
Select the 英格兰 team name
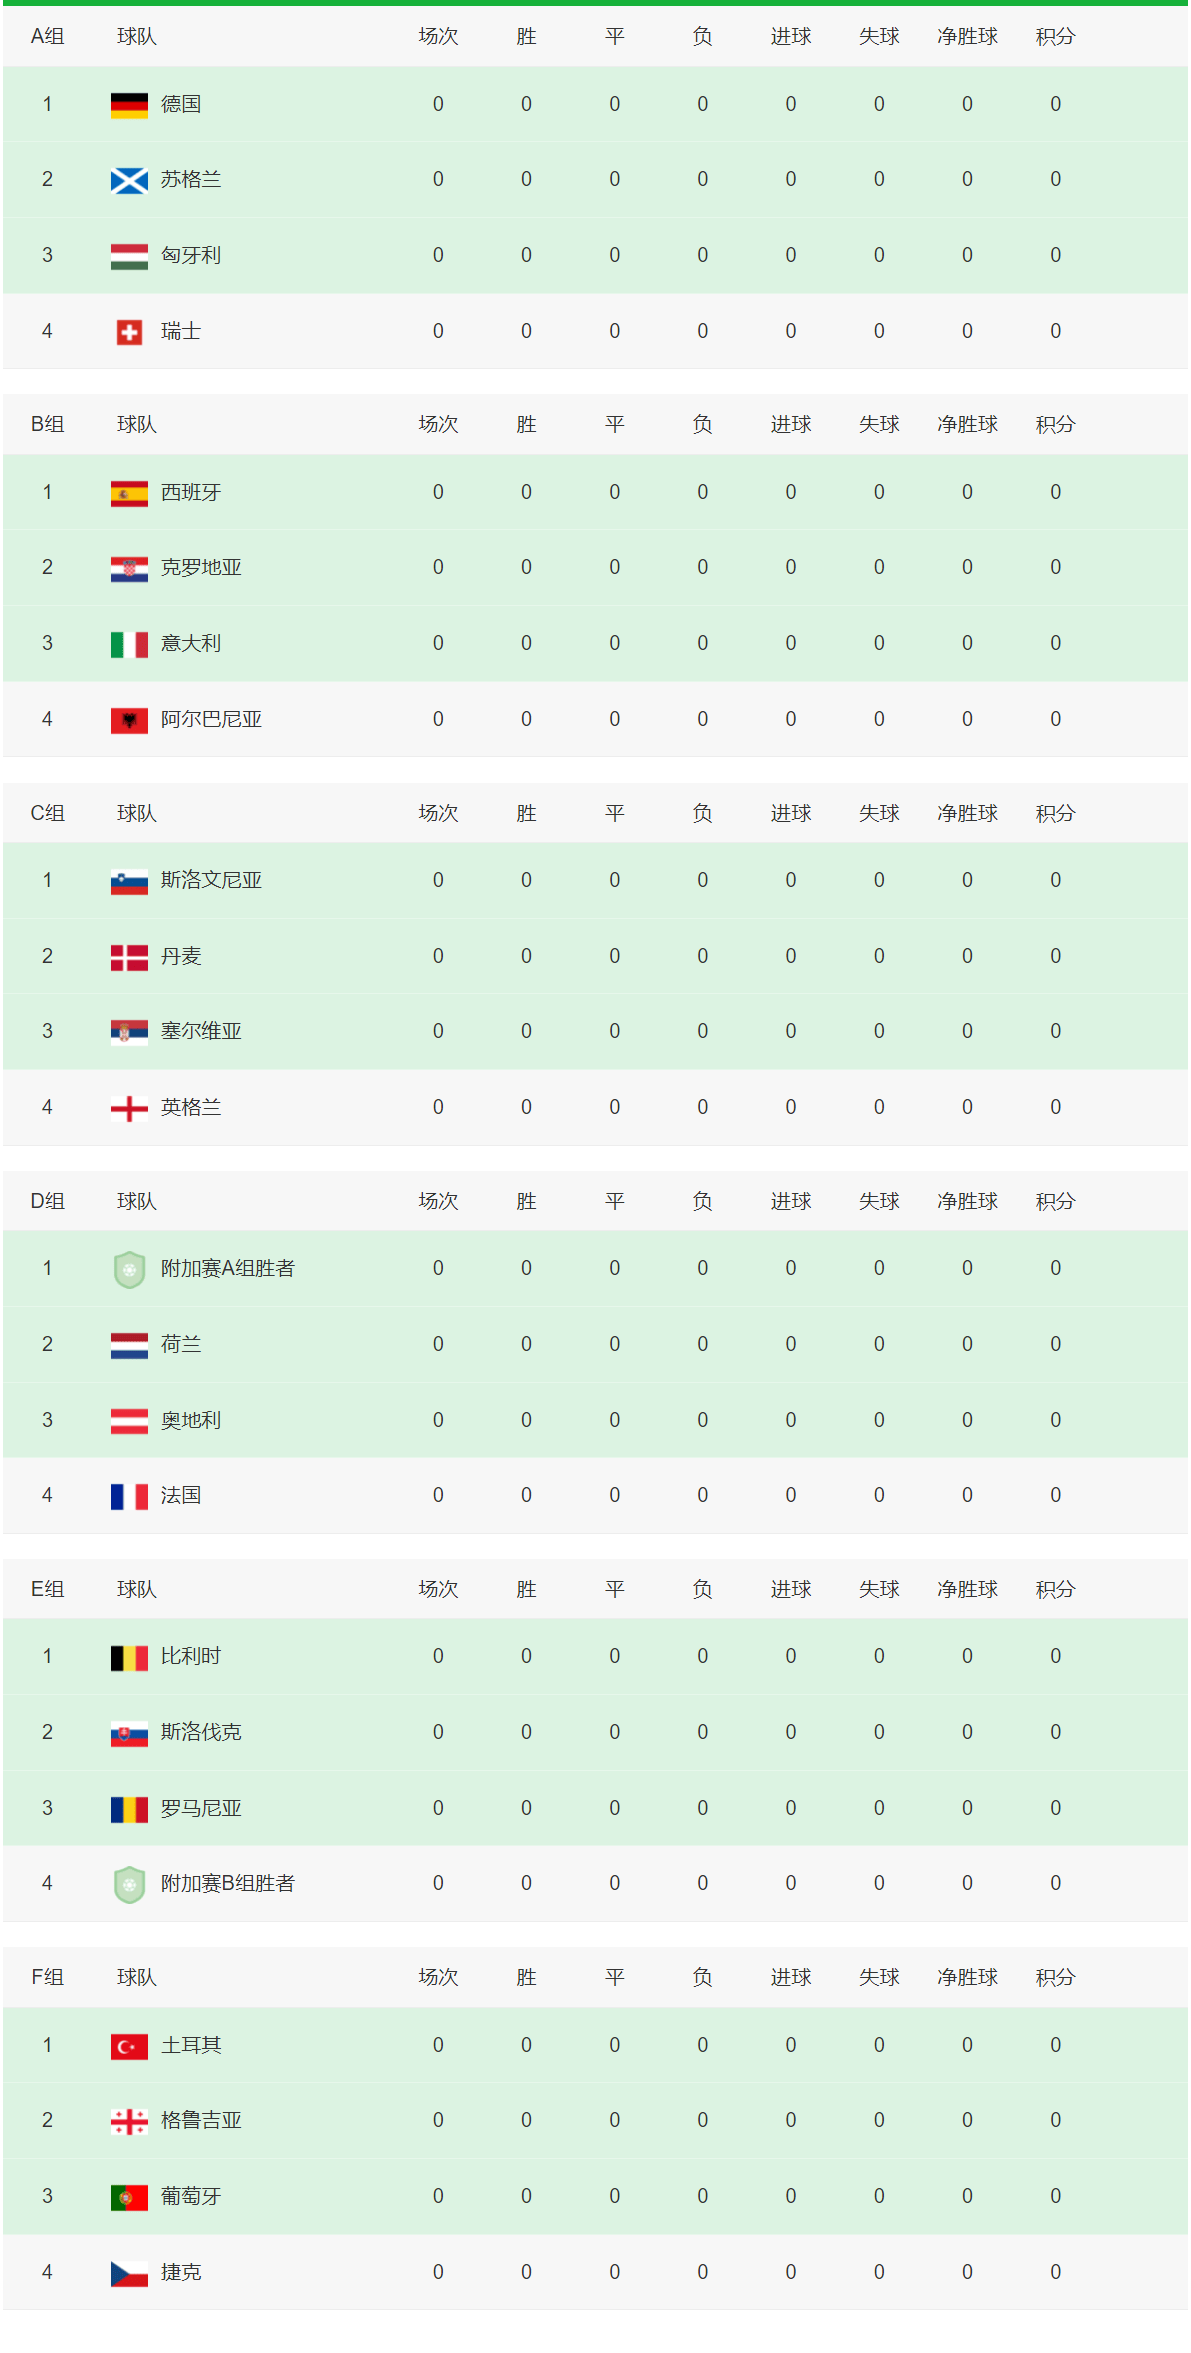191,1108
